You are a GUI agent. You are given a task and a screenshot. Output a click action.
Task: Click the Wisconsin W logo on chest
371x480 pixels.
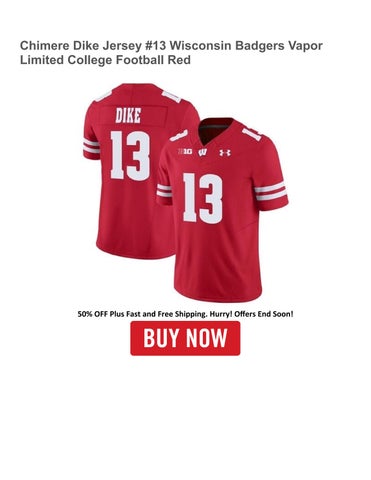(202, 152)
